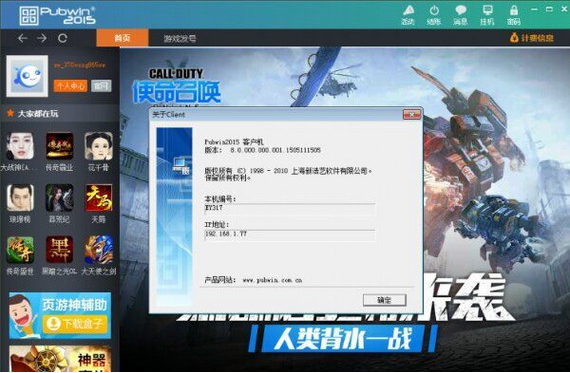Viewport: 570px width, 373px height.
Task: Click the orange 个人中心 button
Action: [x=71, y=86]
